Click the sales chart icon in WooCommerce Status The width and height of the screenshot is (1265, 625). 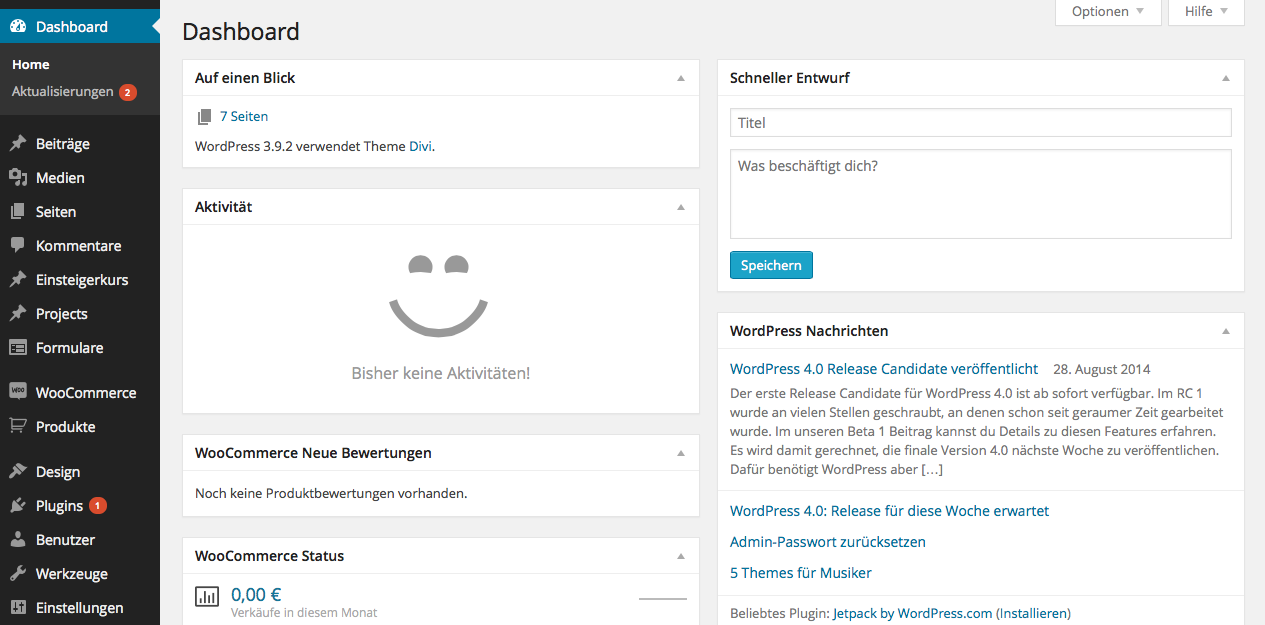[207, 597]
